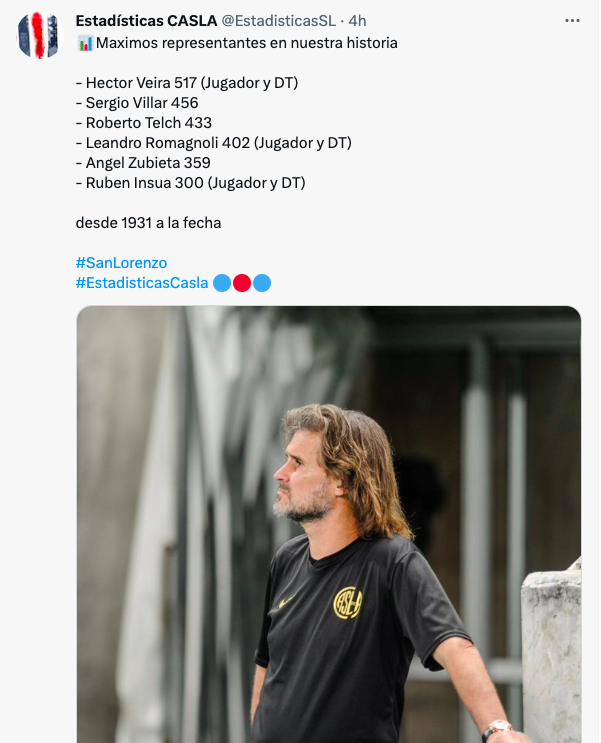
Task: Click the Angel Zubieta 359 line
Action: tap(143, 163)
